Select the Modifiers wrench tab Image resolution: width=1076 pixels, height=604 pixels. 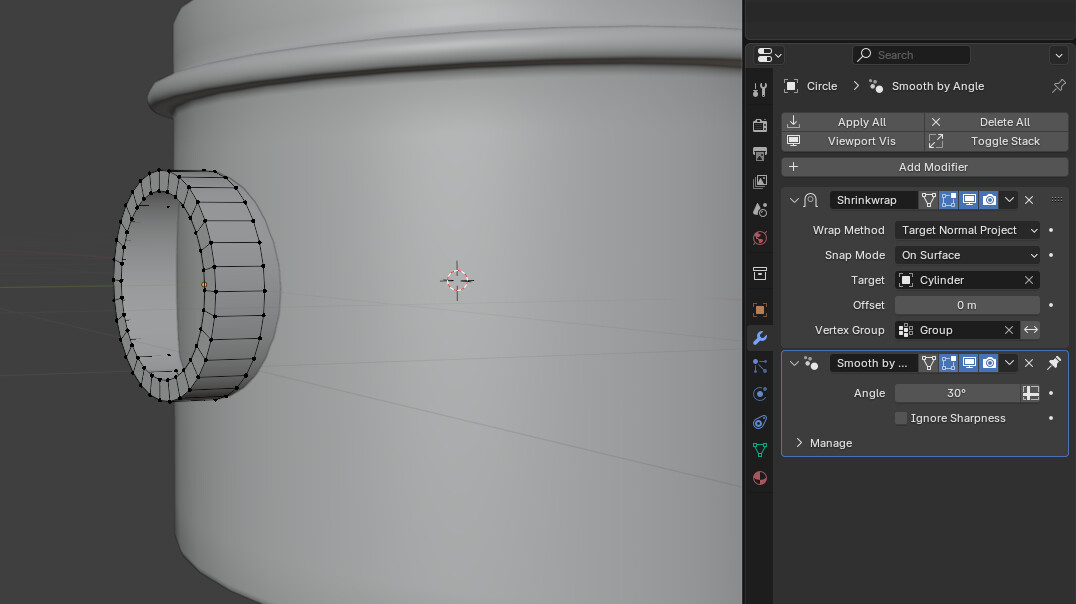760,338
